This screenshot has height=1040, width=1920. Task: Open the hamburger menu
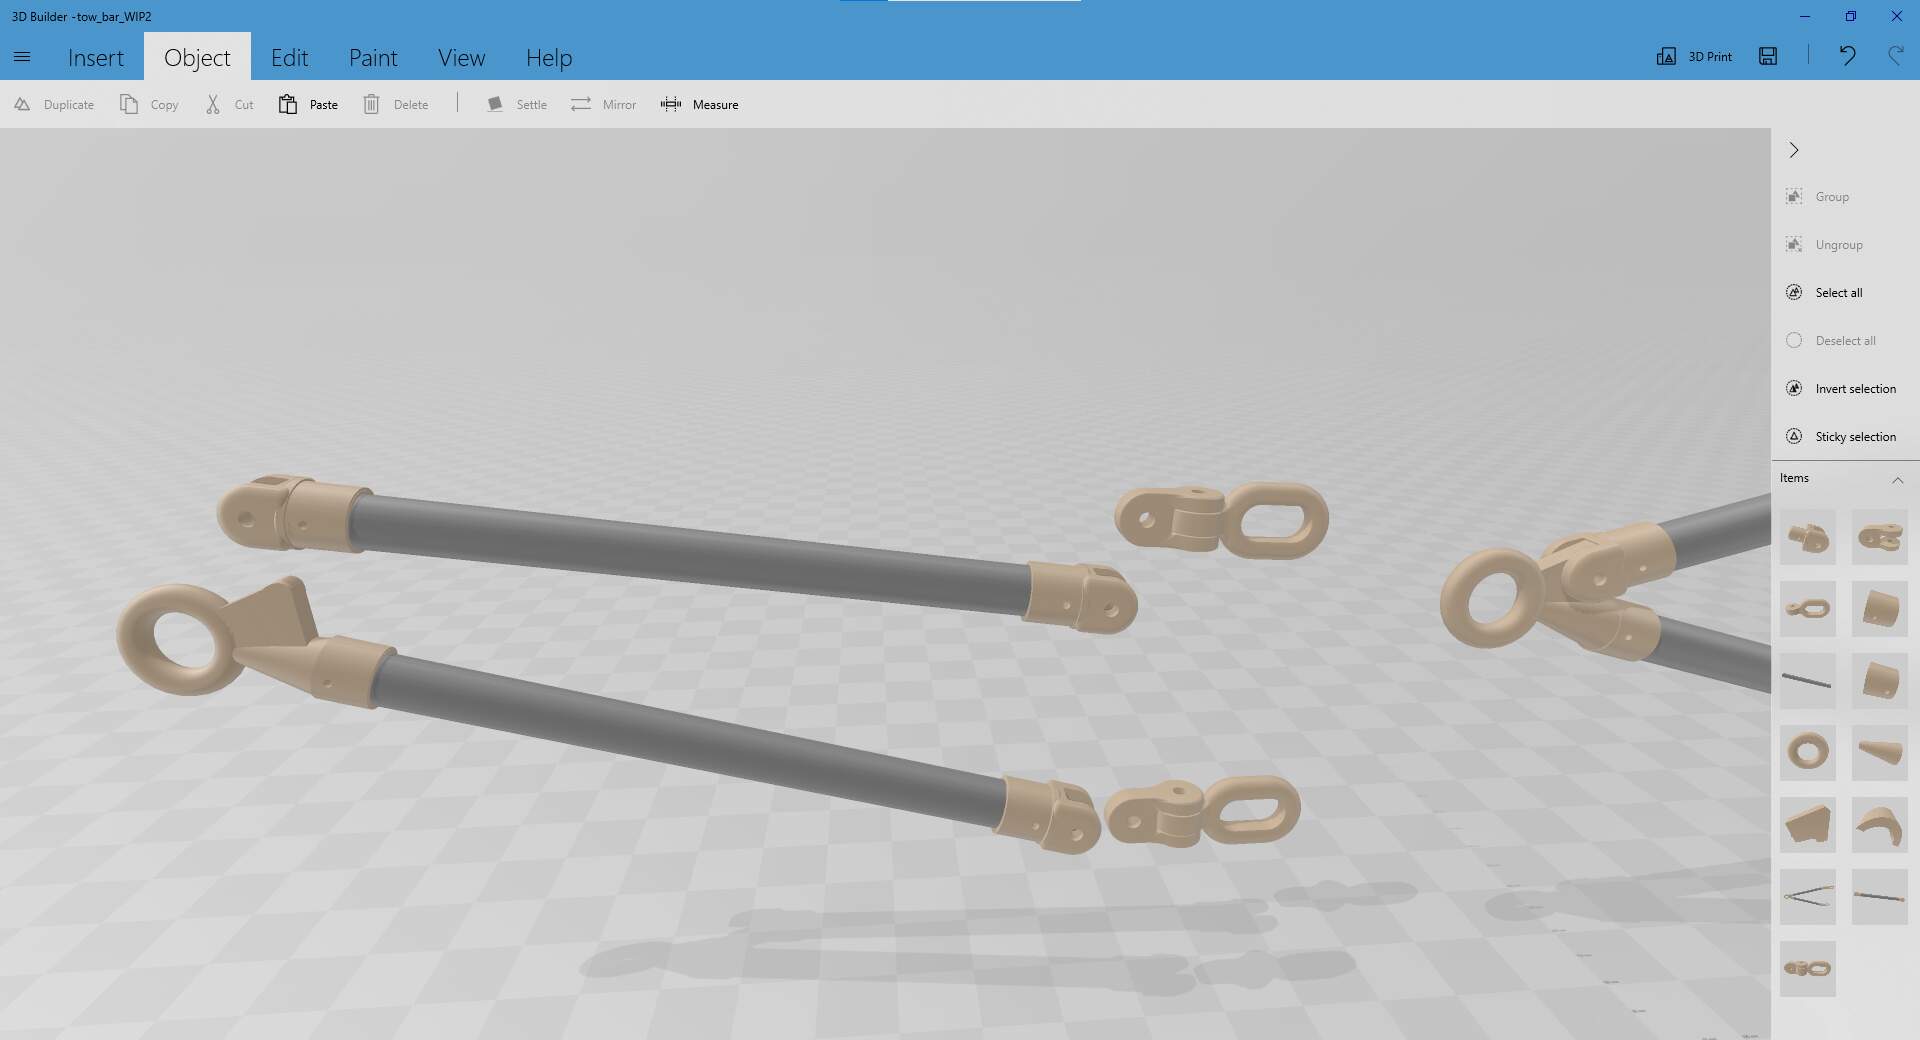pyautogui.click(x=22, y=57)
